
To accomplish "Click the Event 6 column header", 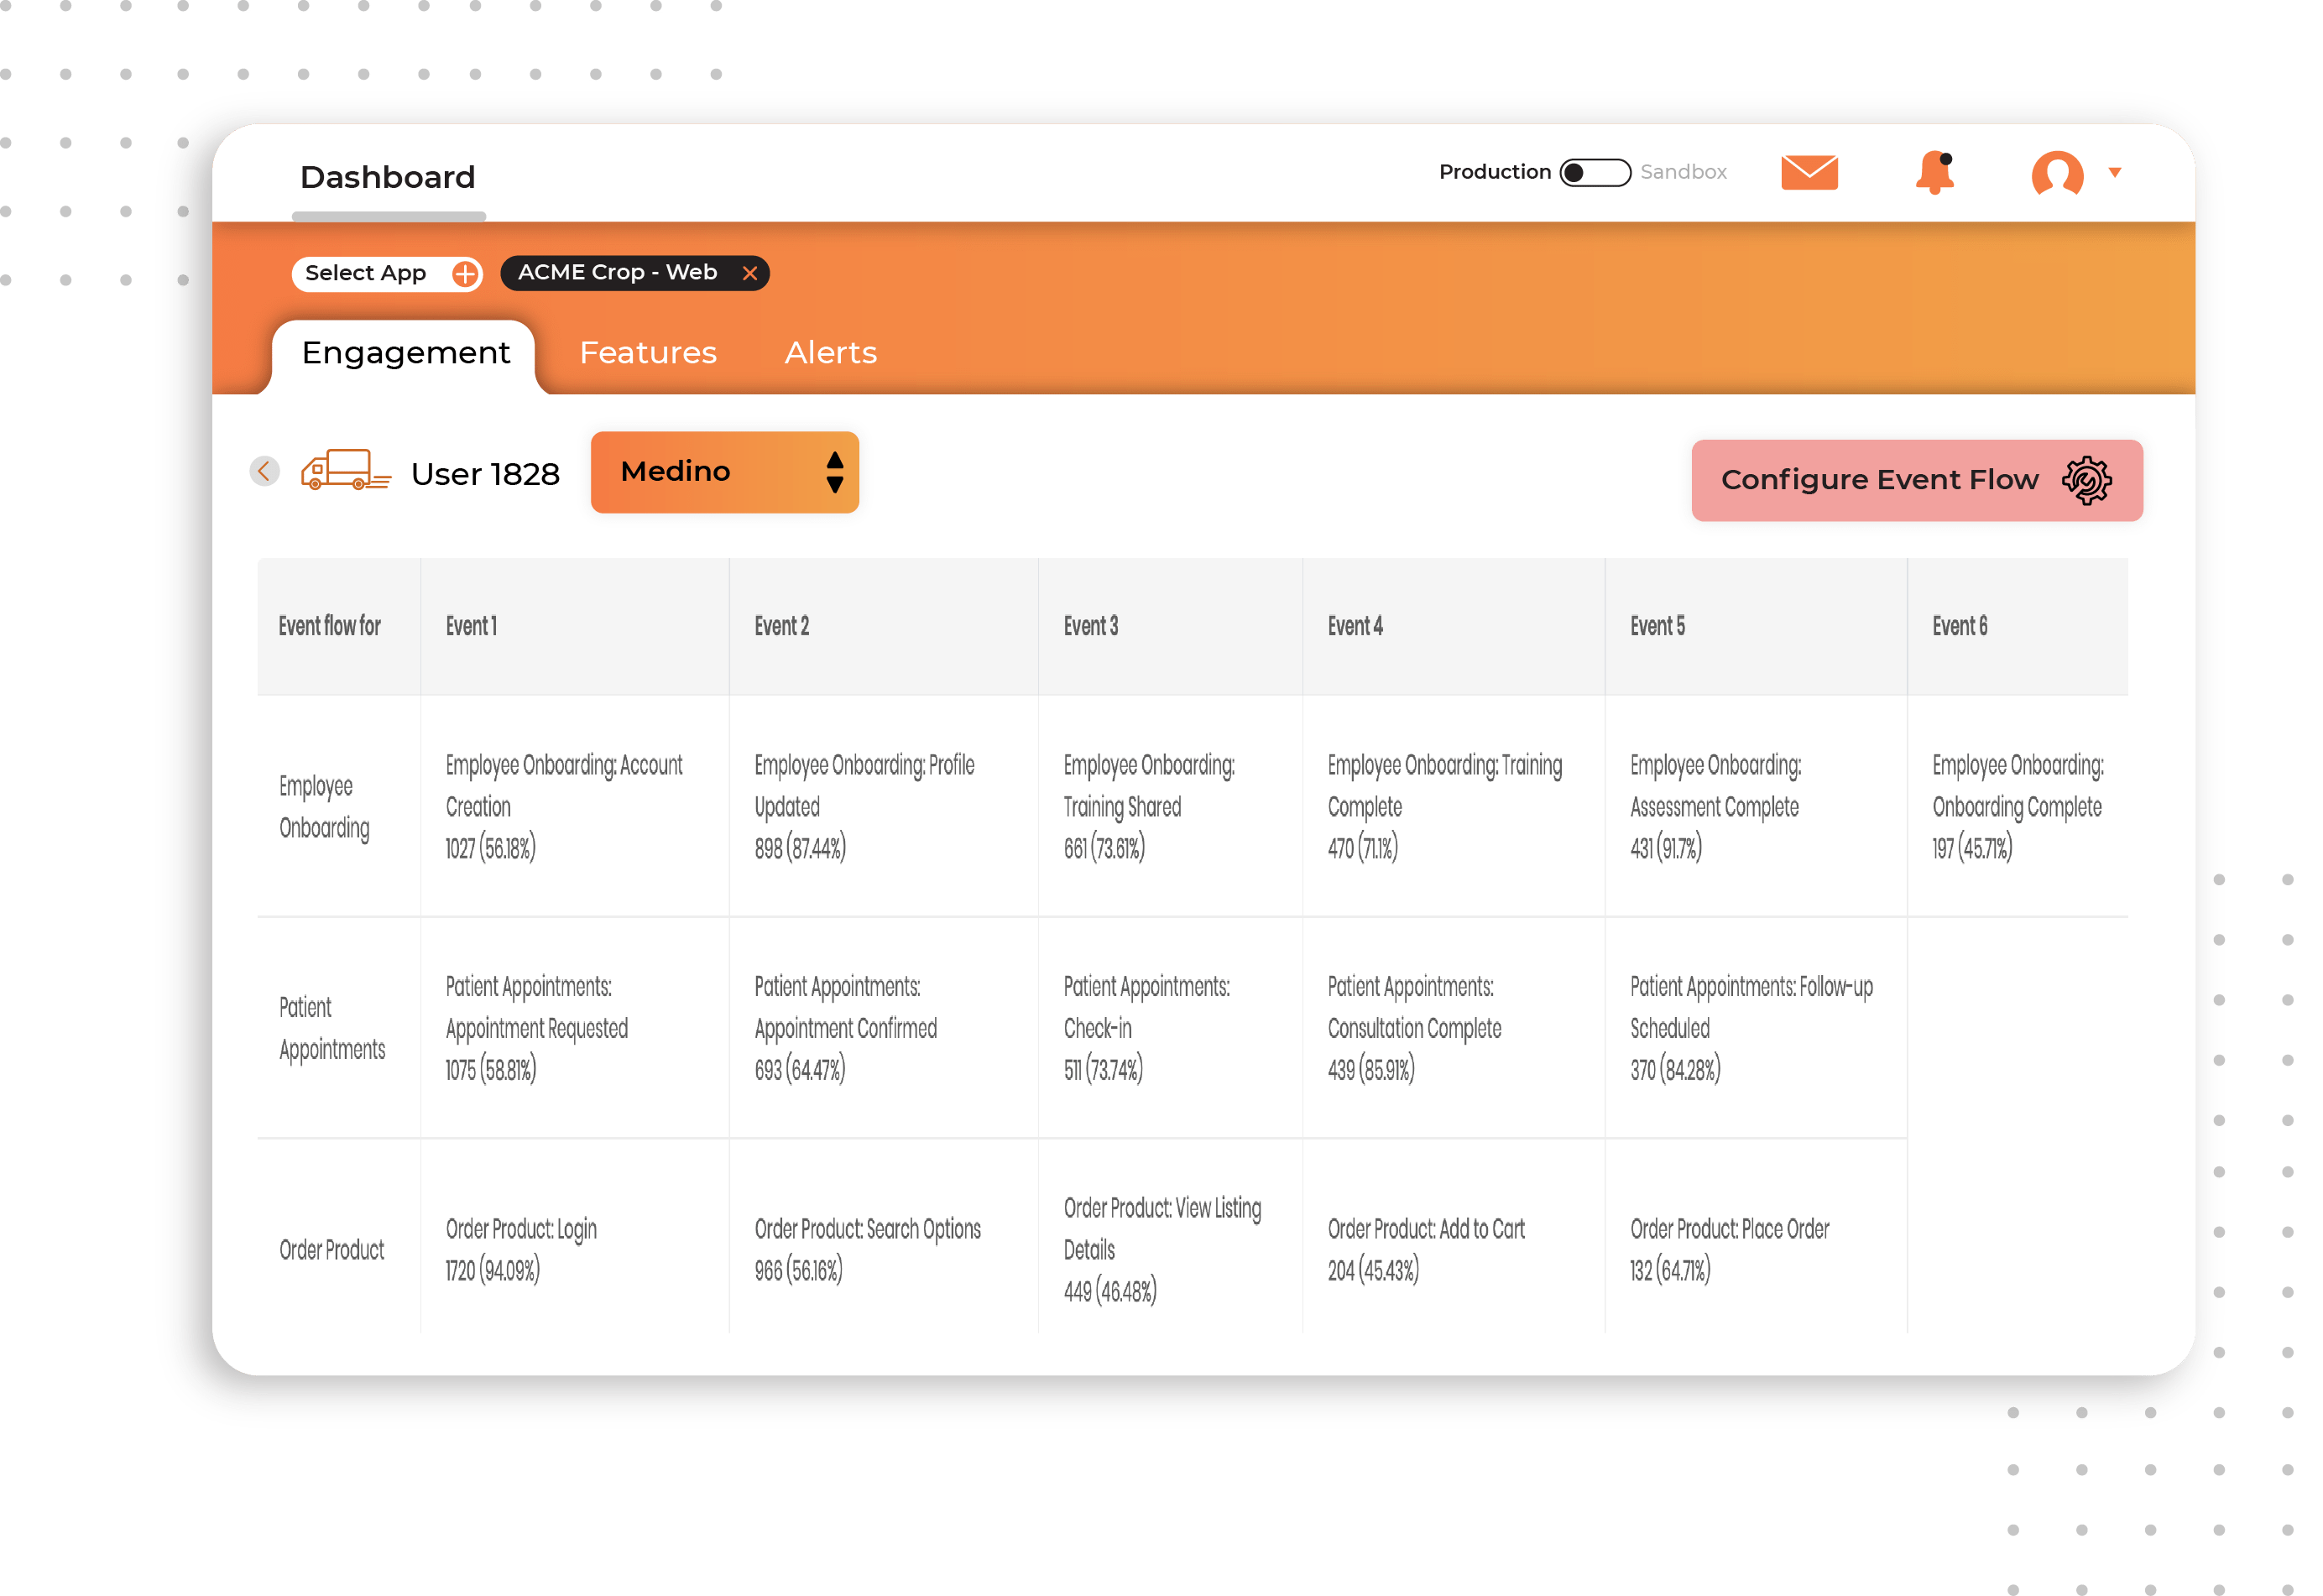I will click(x=2017, y=626).
